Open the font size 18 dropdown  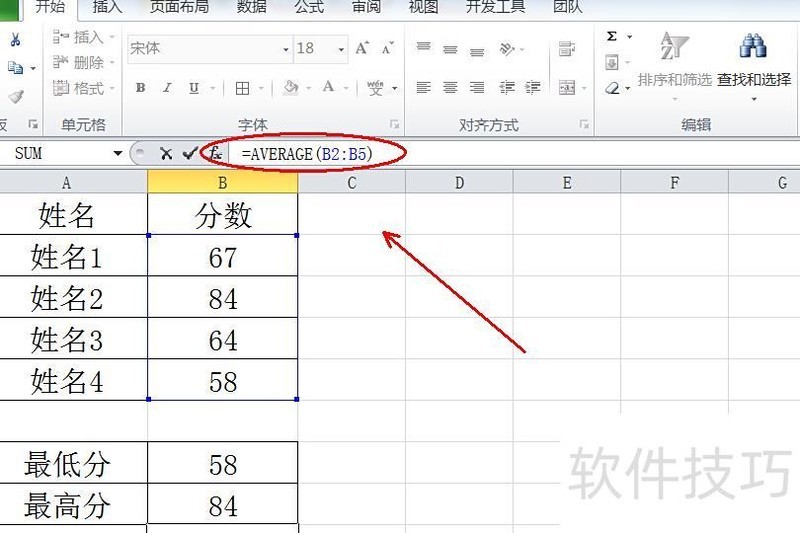tap(341, 49)
